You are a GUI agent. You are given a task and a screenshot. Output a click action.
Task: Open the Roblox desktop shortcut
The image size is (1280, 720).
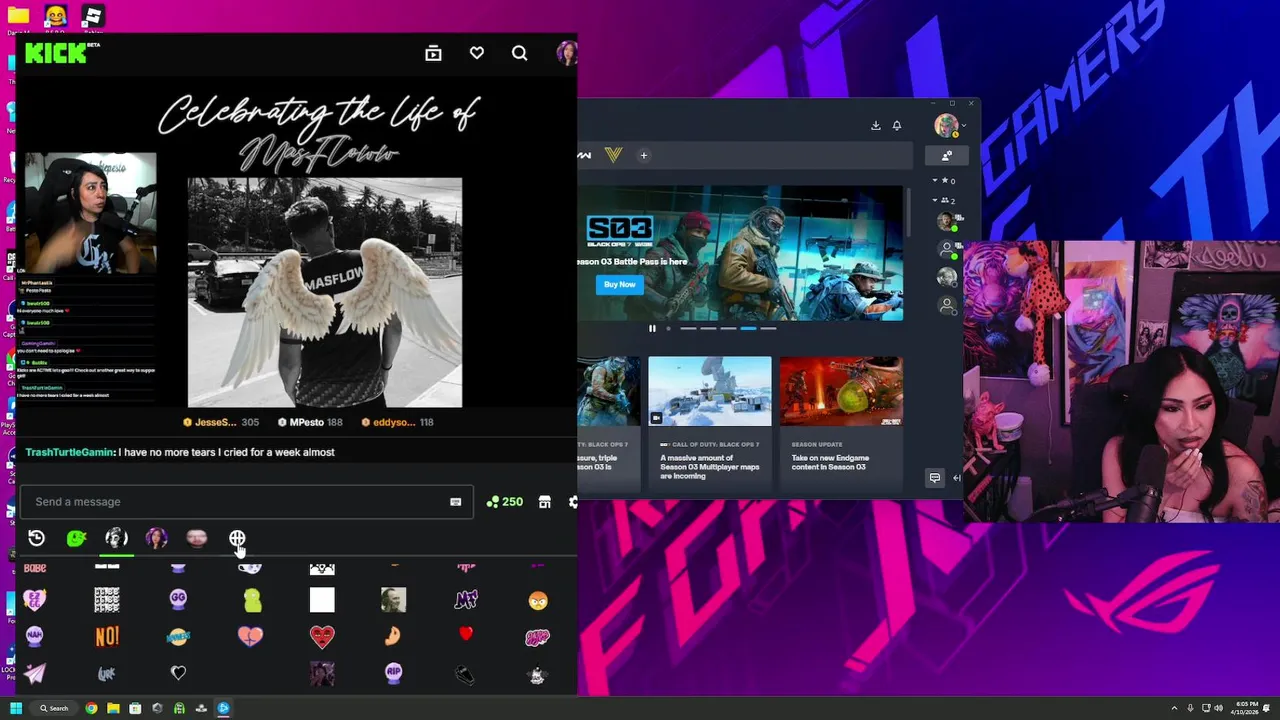[92, 17]
